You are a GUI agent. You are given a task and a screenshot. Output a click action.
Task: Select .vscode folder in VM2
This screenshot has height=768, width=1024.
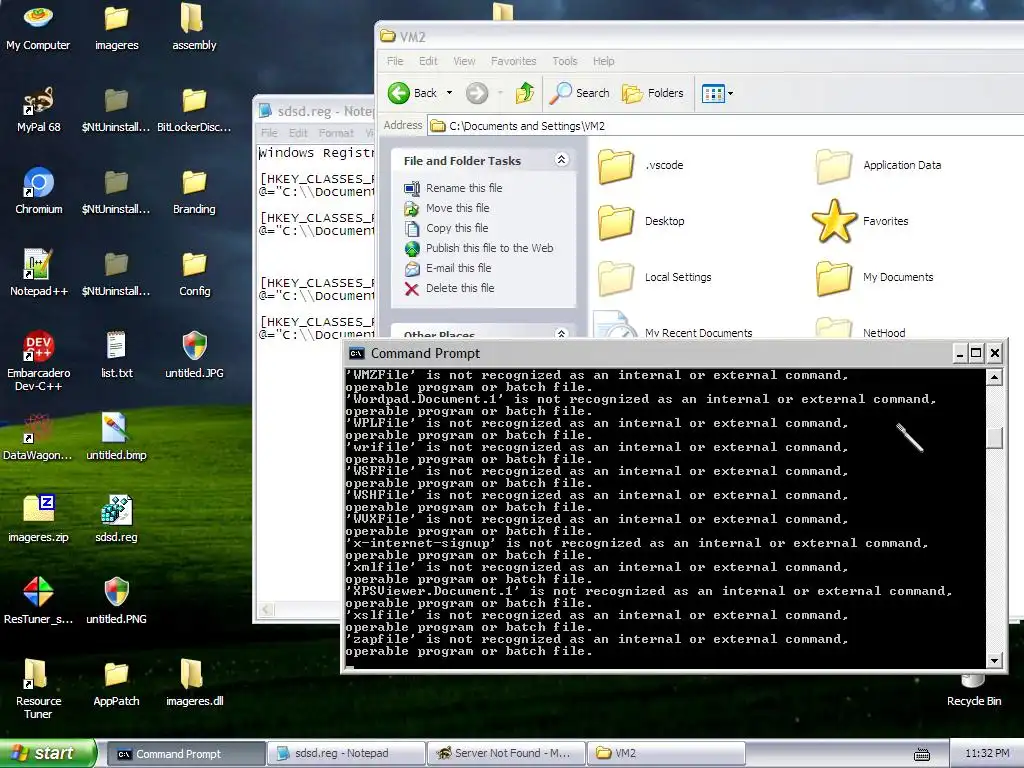(x=640, y=165)
